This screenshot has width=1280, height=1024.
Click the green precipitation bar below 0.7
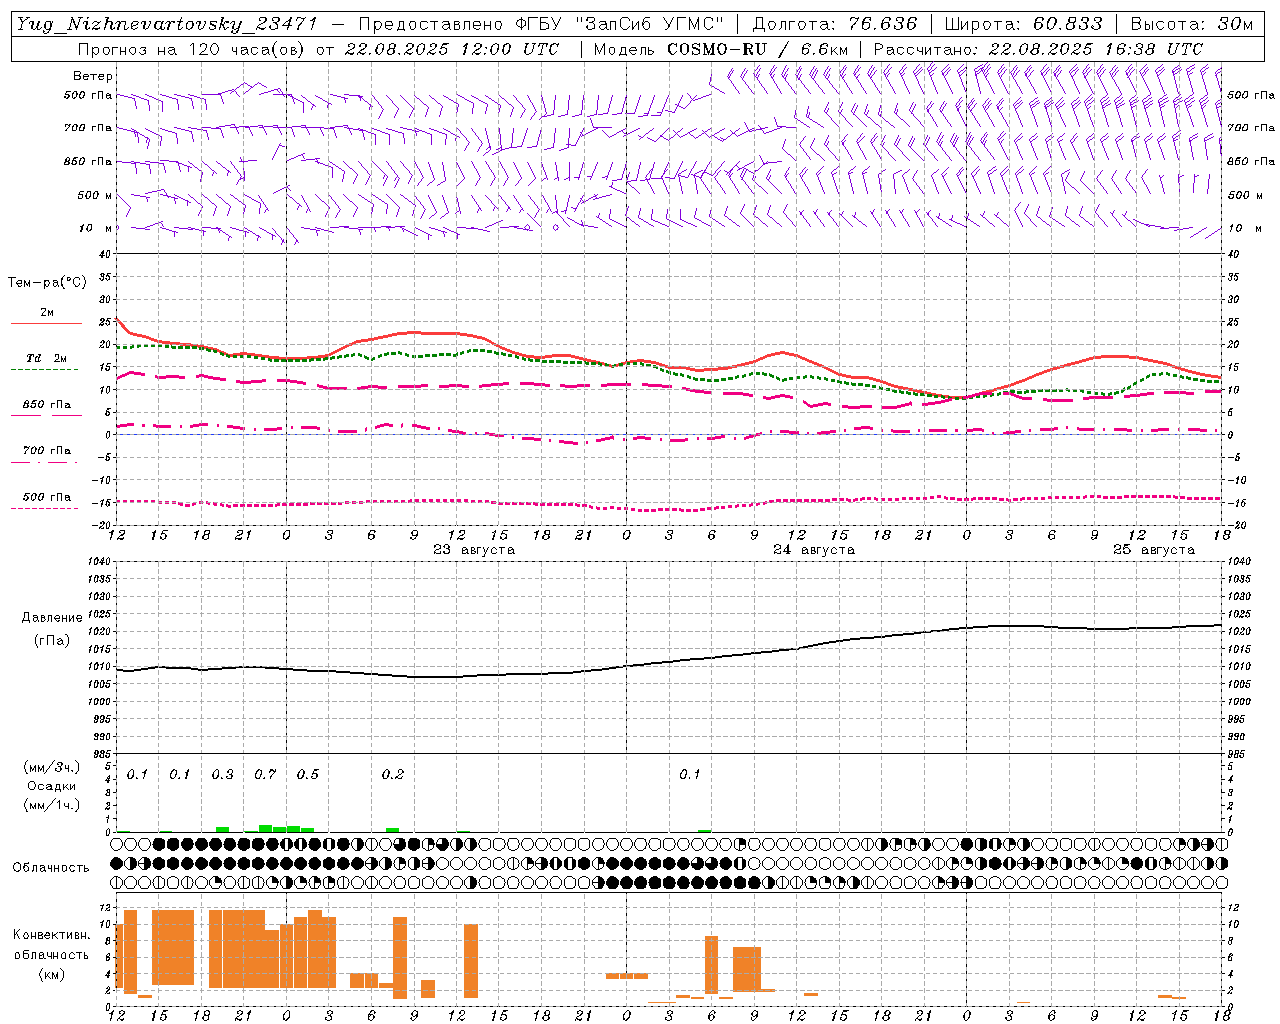265,828
